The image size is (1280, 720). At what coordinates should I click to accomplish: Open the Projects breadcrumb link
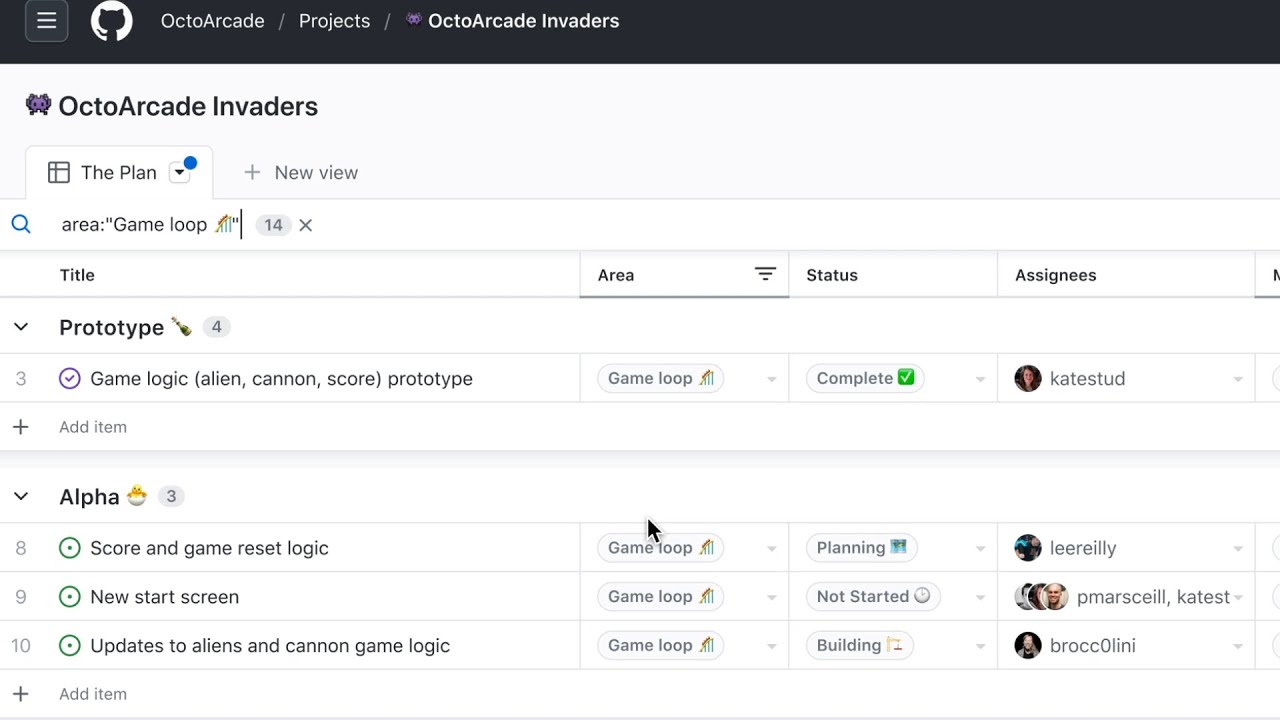(334, 21)
